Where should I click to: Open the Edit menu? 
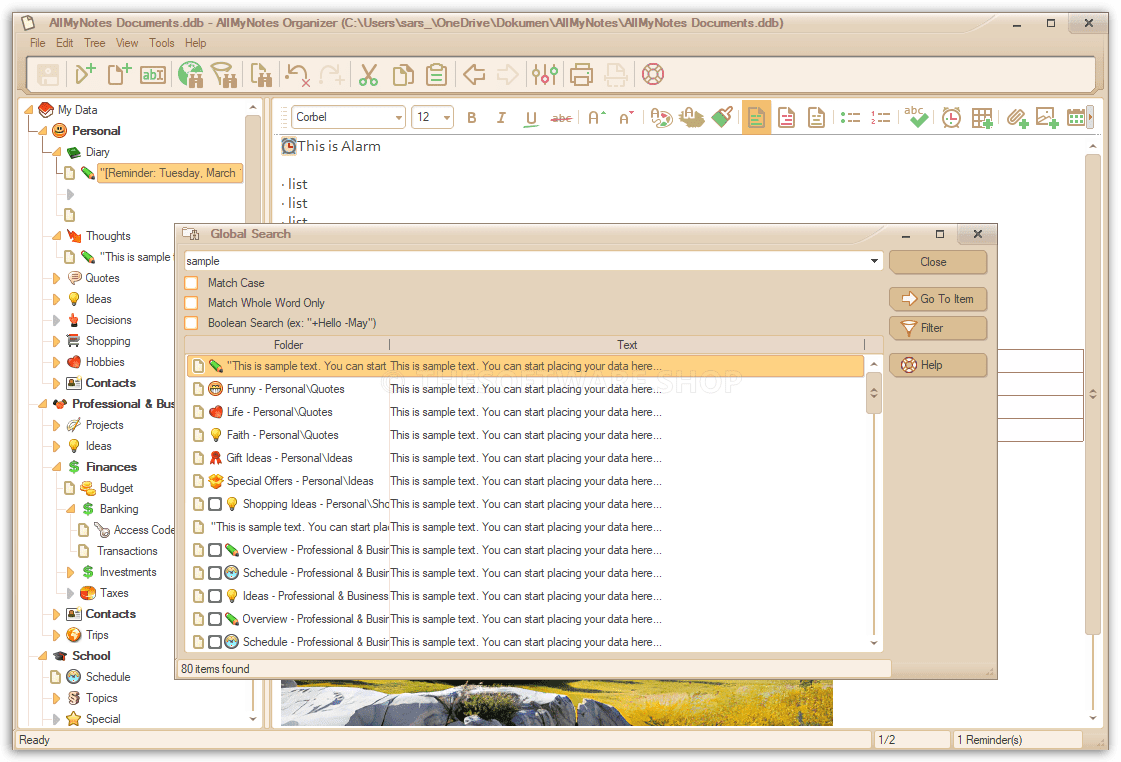coord(64,43)
